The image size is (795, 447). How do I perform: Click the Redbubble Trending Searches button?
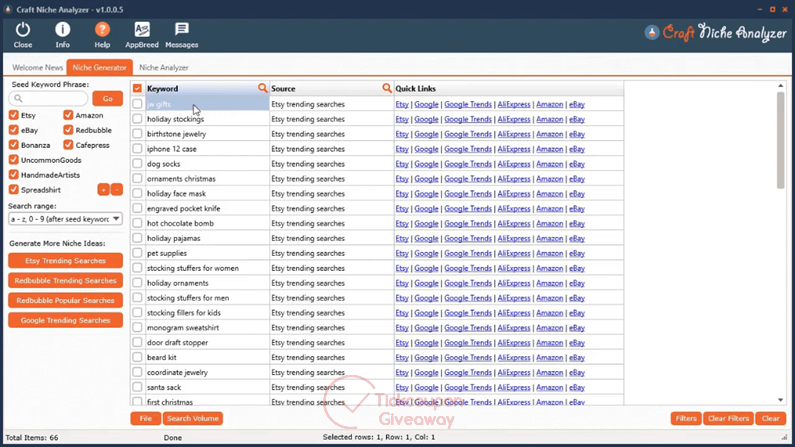click(65, 280)
